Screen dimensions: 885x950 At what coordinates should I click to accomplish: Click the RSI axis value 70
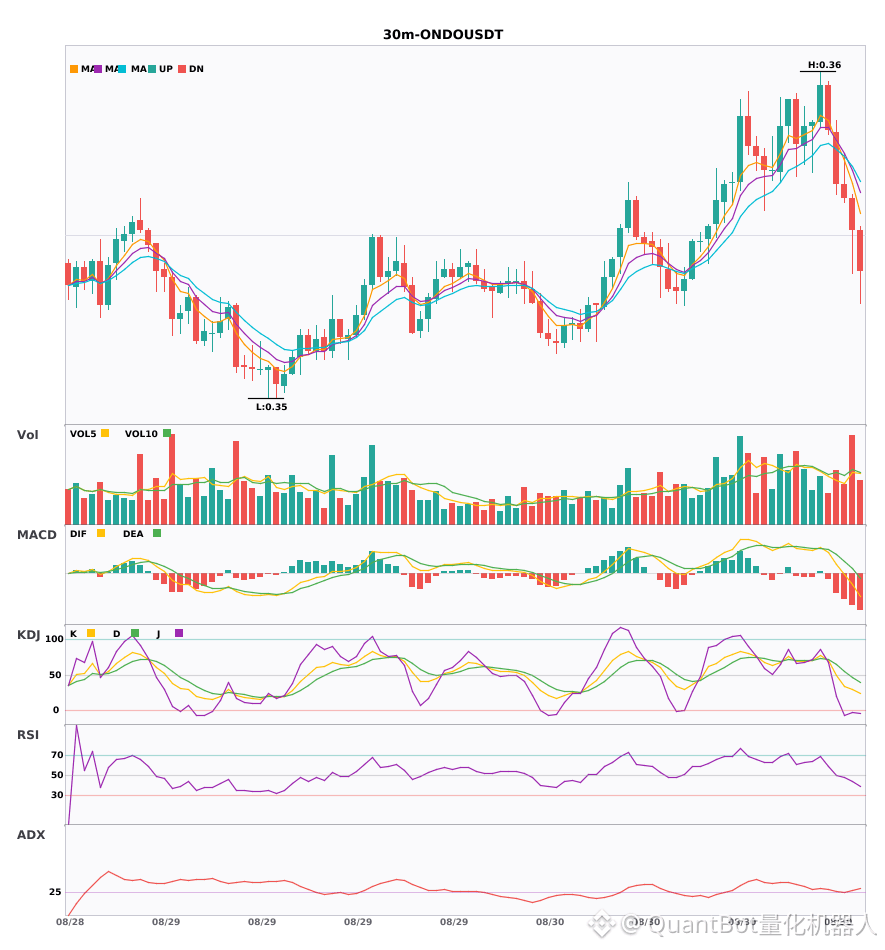pyautogui.click(x=57, y=755)
